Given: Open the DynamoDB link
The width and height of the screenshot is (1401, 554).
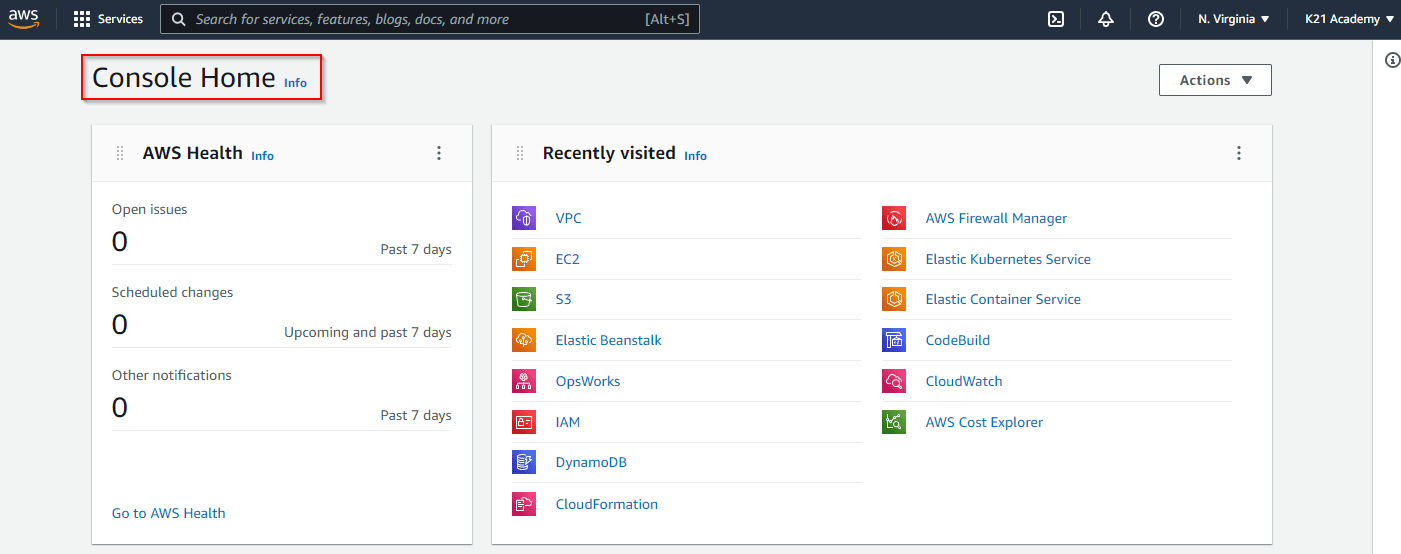Looking at the screenshot, I should [591, 462].
